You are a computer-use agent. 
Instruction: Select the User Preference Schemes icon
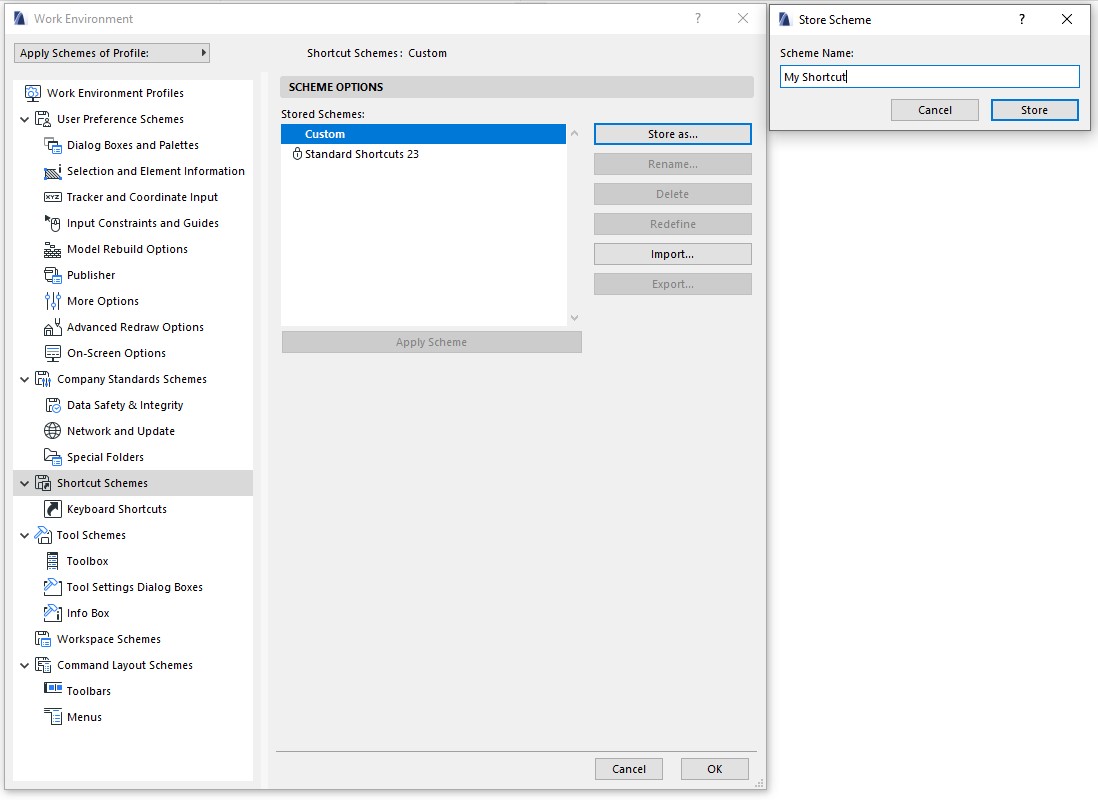[43, 119]
